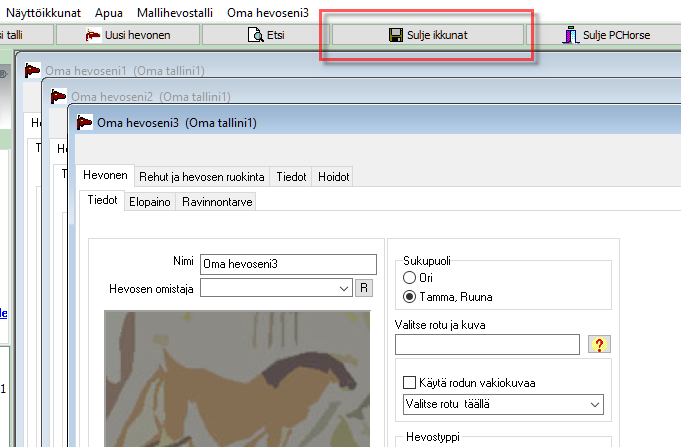681x447 pixels.
Task: Enable Käytä rodun vakiokuvaa checkbox
Action: coord(408,383)
